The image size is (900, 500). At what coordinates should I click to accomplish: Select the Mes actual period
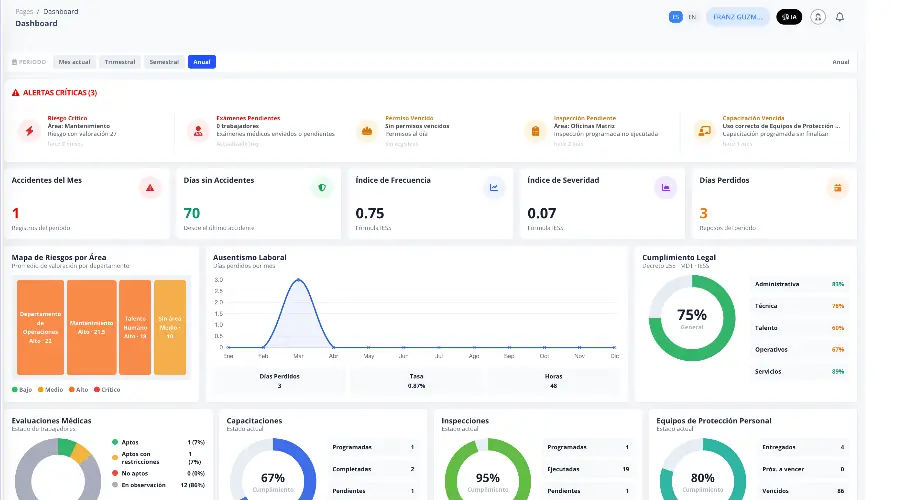pos(74,62)
